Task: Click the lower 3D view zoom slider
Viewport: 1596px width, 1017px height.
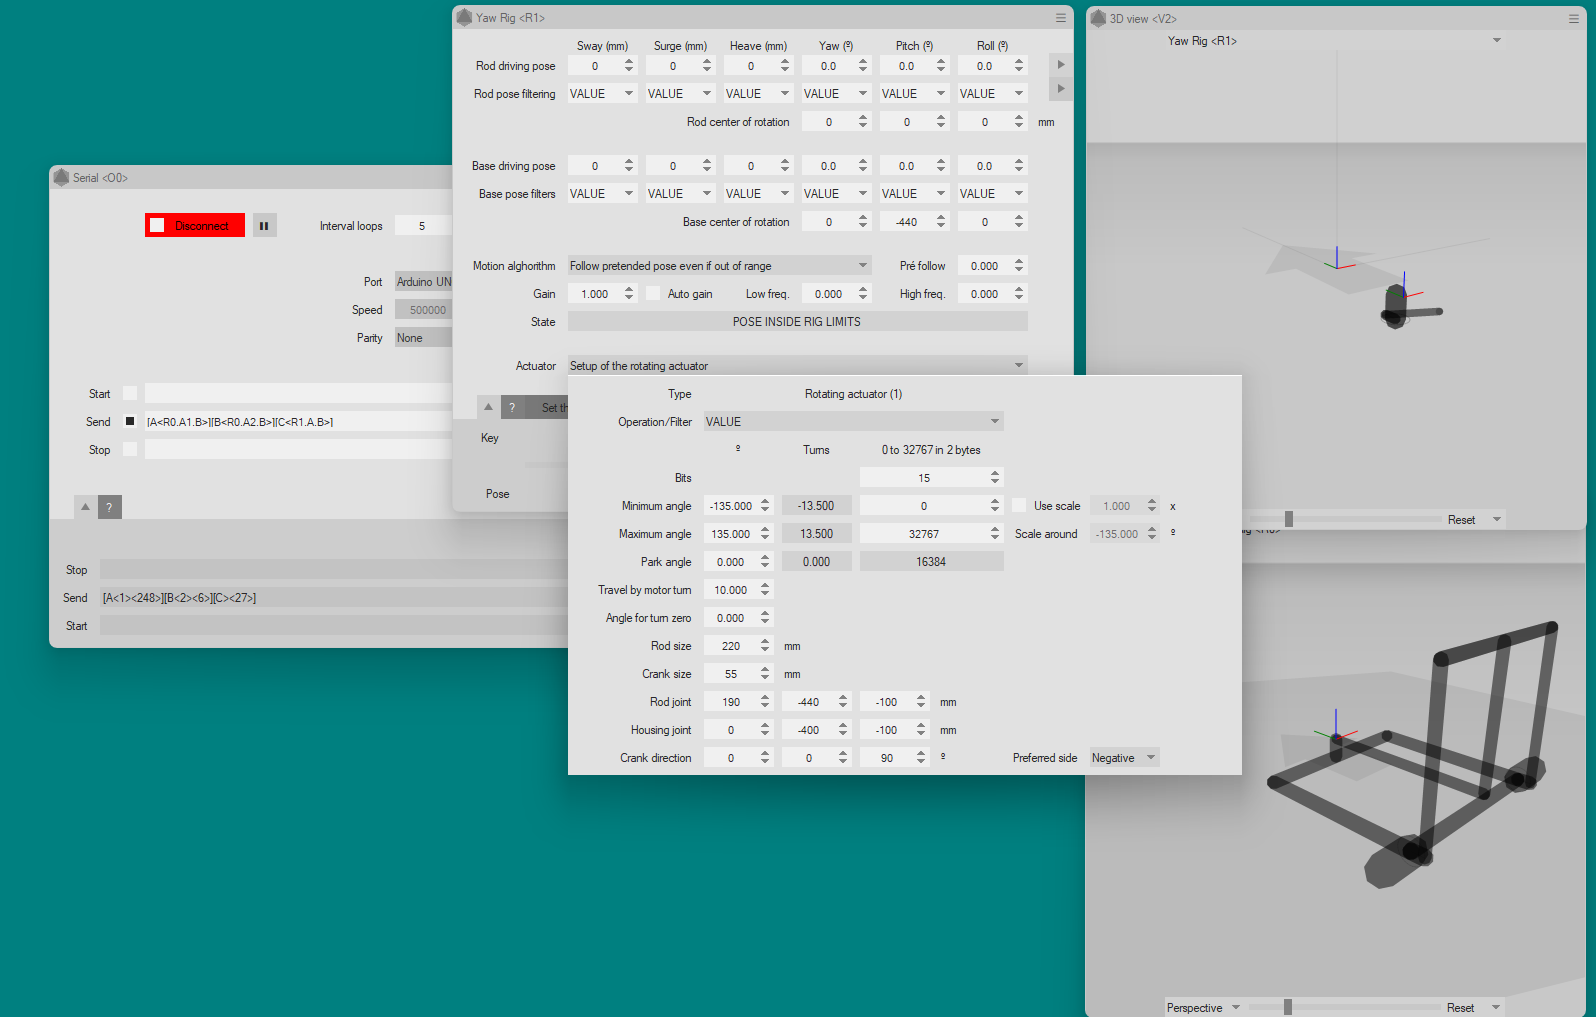Action: click(1288, 1007)
